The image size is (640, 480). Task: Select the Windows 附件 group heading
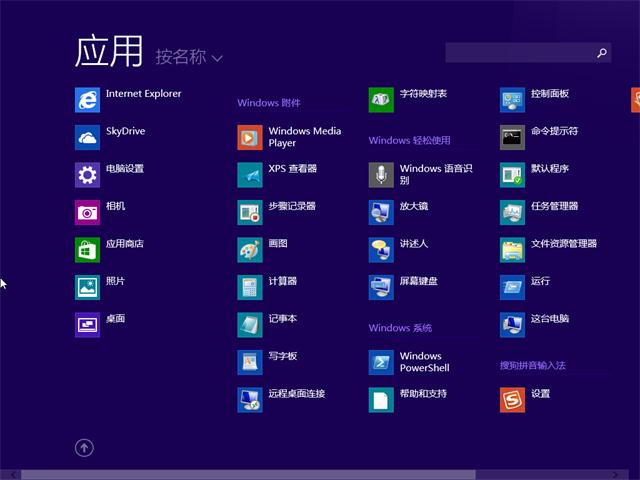269,103
